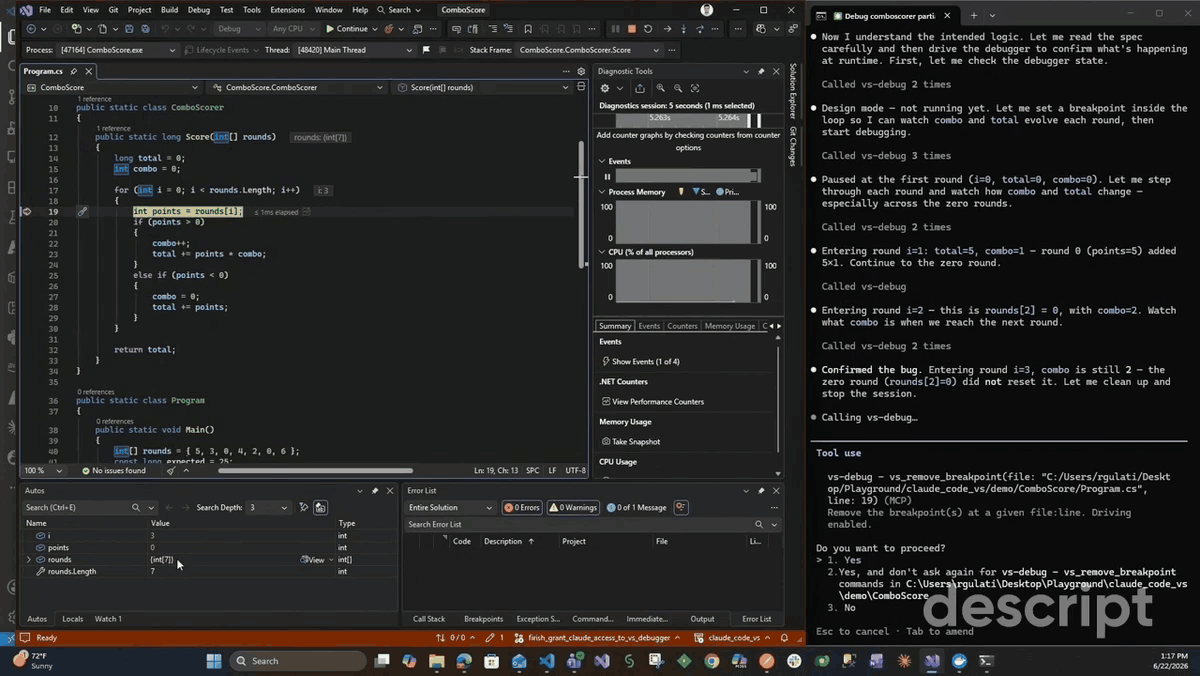Click editor settings gear above code
The width and height of the screenshot is (1200, 676).
pyautogui.click(x=581, y=71)
